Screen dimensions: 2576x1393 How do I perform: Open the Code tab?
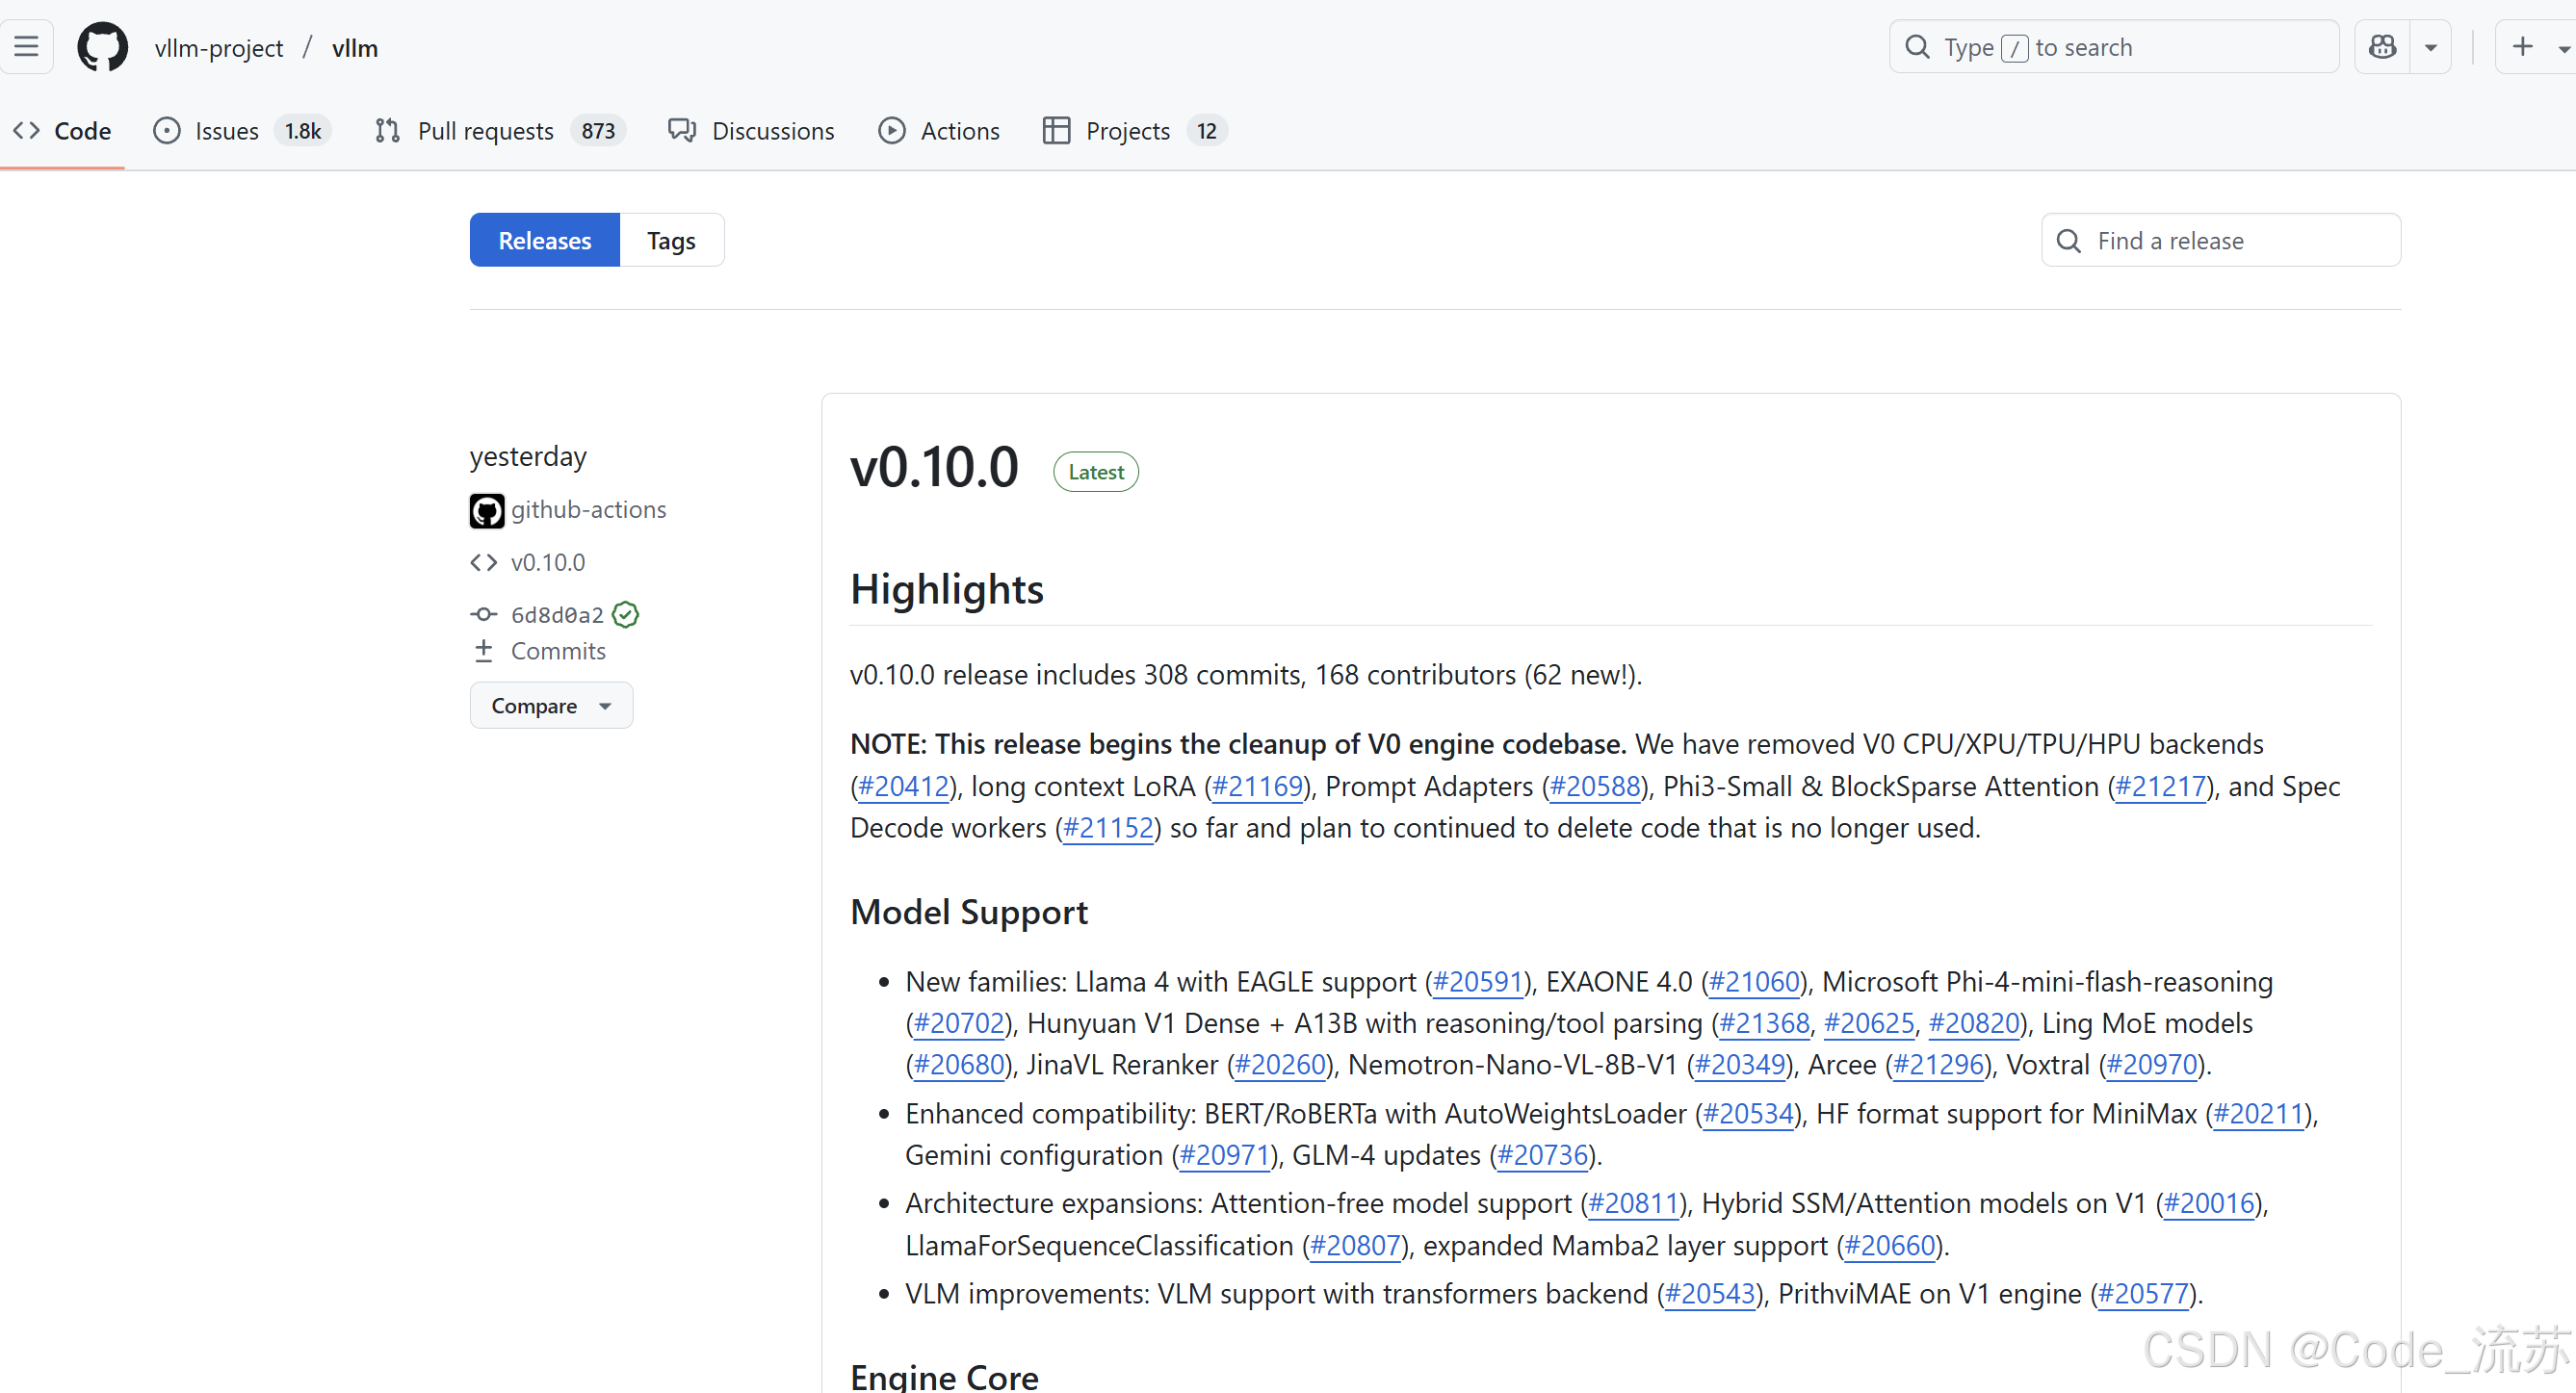62,131
